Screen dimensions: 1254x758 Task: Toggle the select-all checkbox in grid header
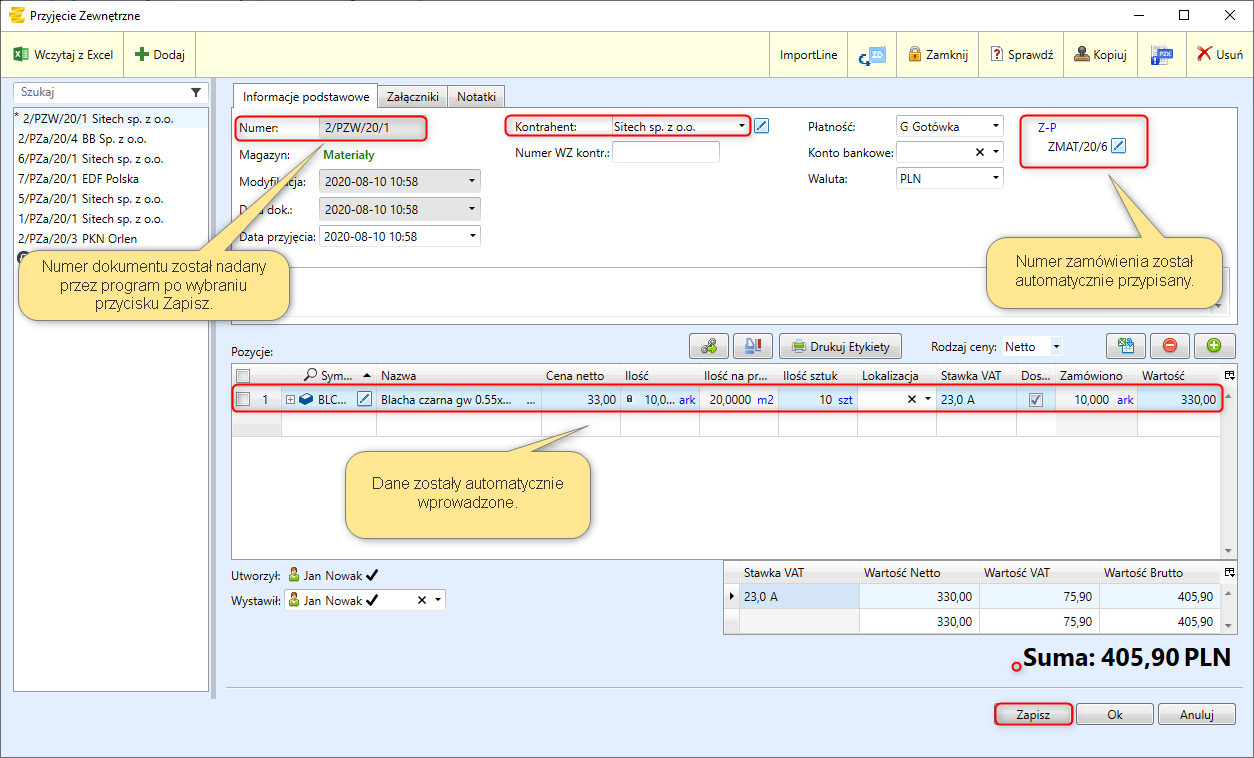[x=243, y=376]
